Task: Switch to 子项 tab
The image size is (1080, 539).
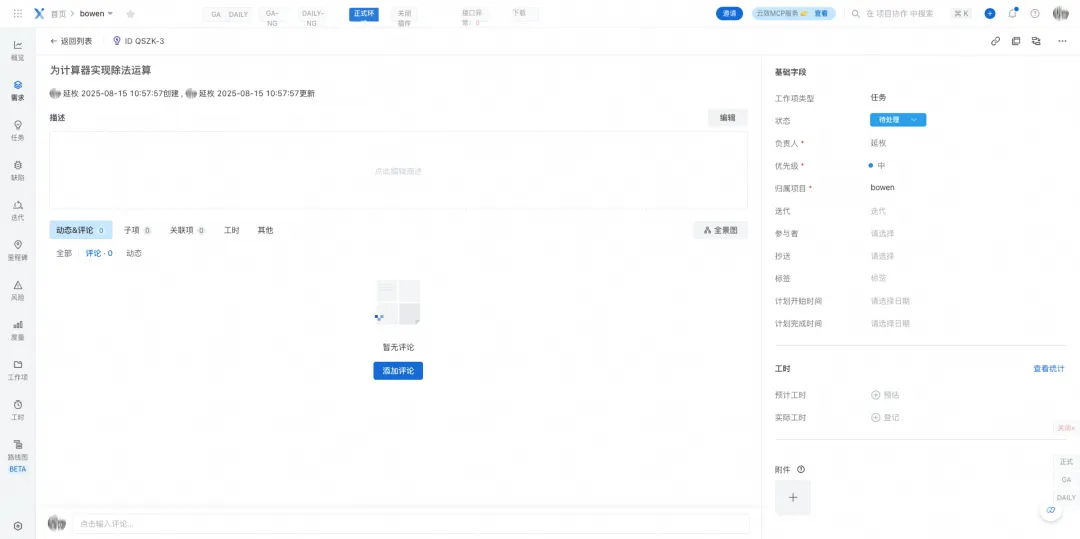Action: pyautogui.click(x=138, y=230)
